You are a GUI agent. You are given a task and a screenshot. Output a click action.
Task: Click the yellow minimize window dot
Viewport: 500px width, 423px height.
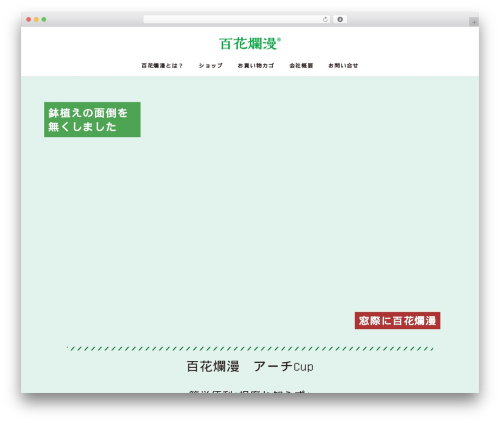pyautogui.click(x=36, y=20)
